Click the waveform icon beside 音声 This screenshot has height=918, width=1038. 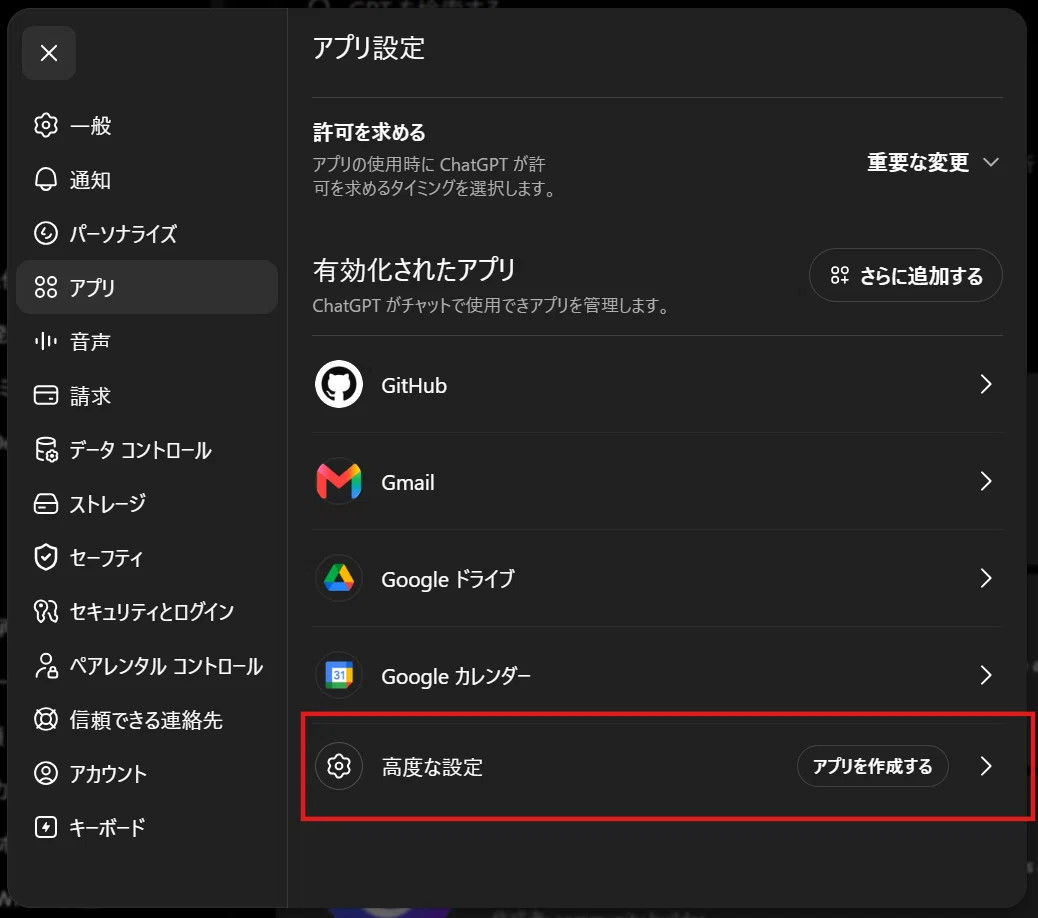[x=46, y=342]
